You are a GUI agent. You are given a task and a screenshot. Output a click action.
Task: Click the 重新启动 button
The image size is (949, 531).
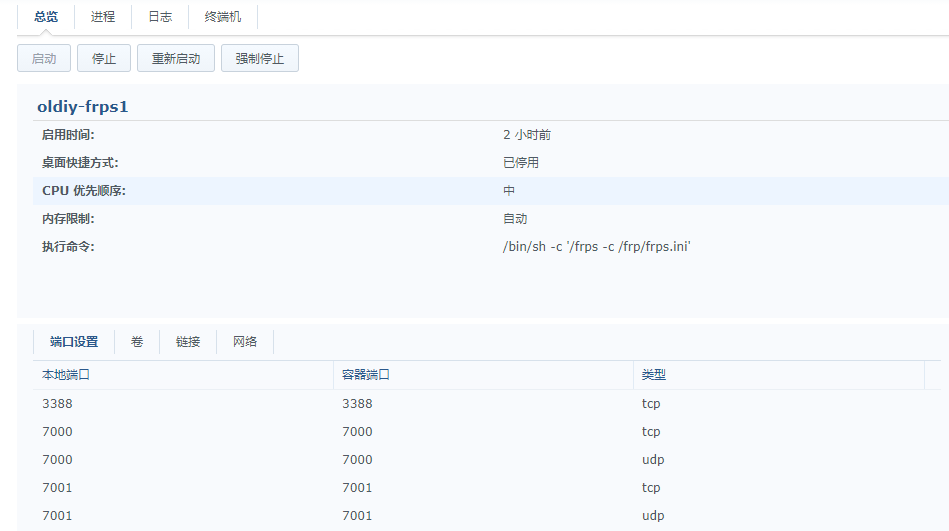coord(176,59)
